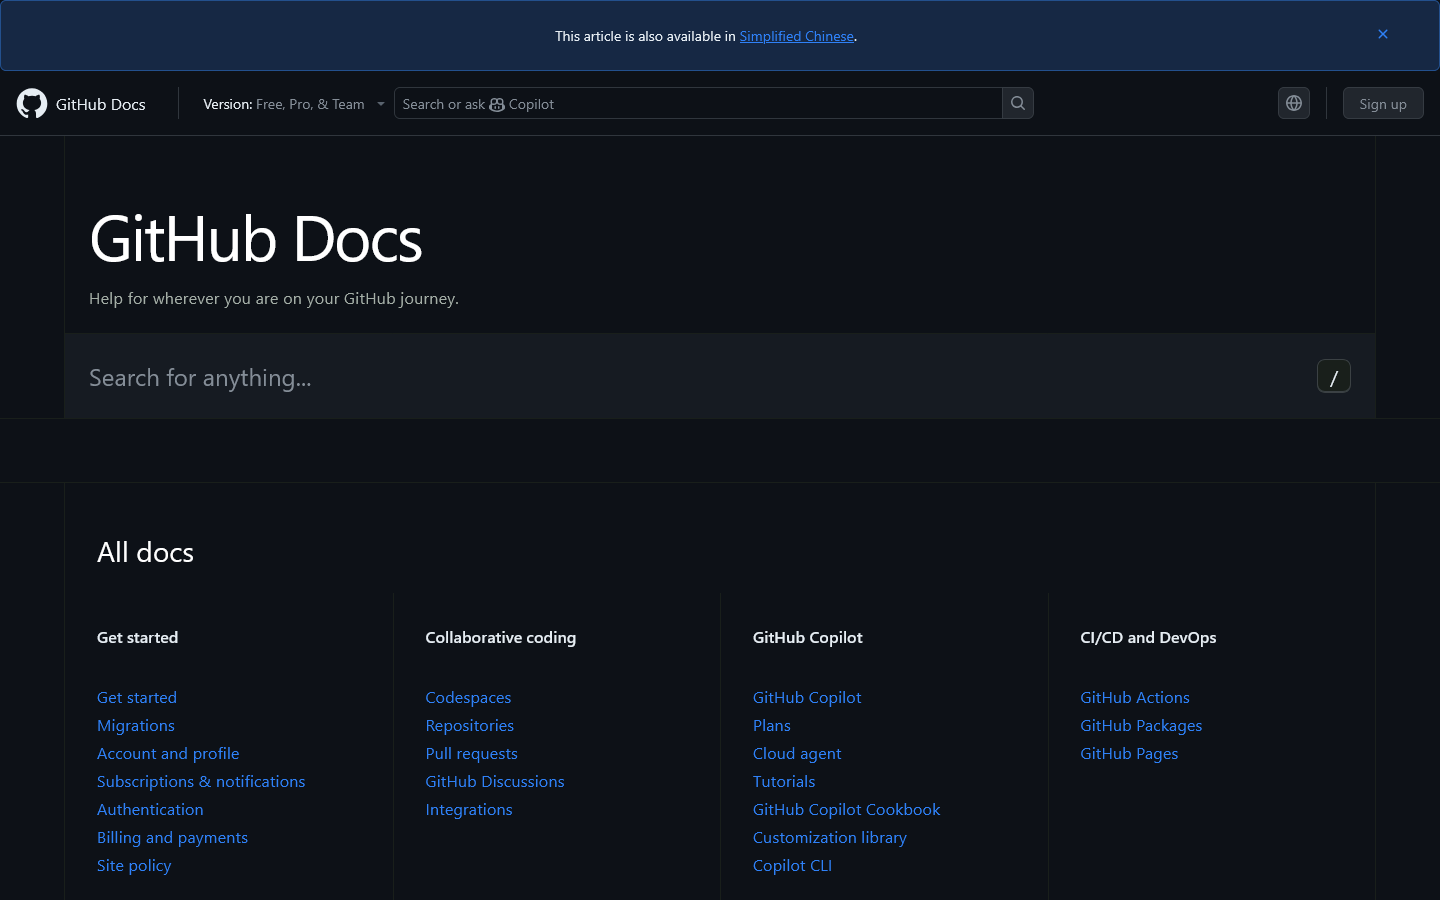Viewport: 1440px width, 900px height.
Task: Click the Search for anything input
Action: (x=720, y=376)
